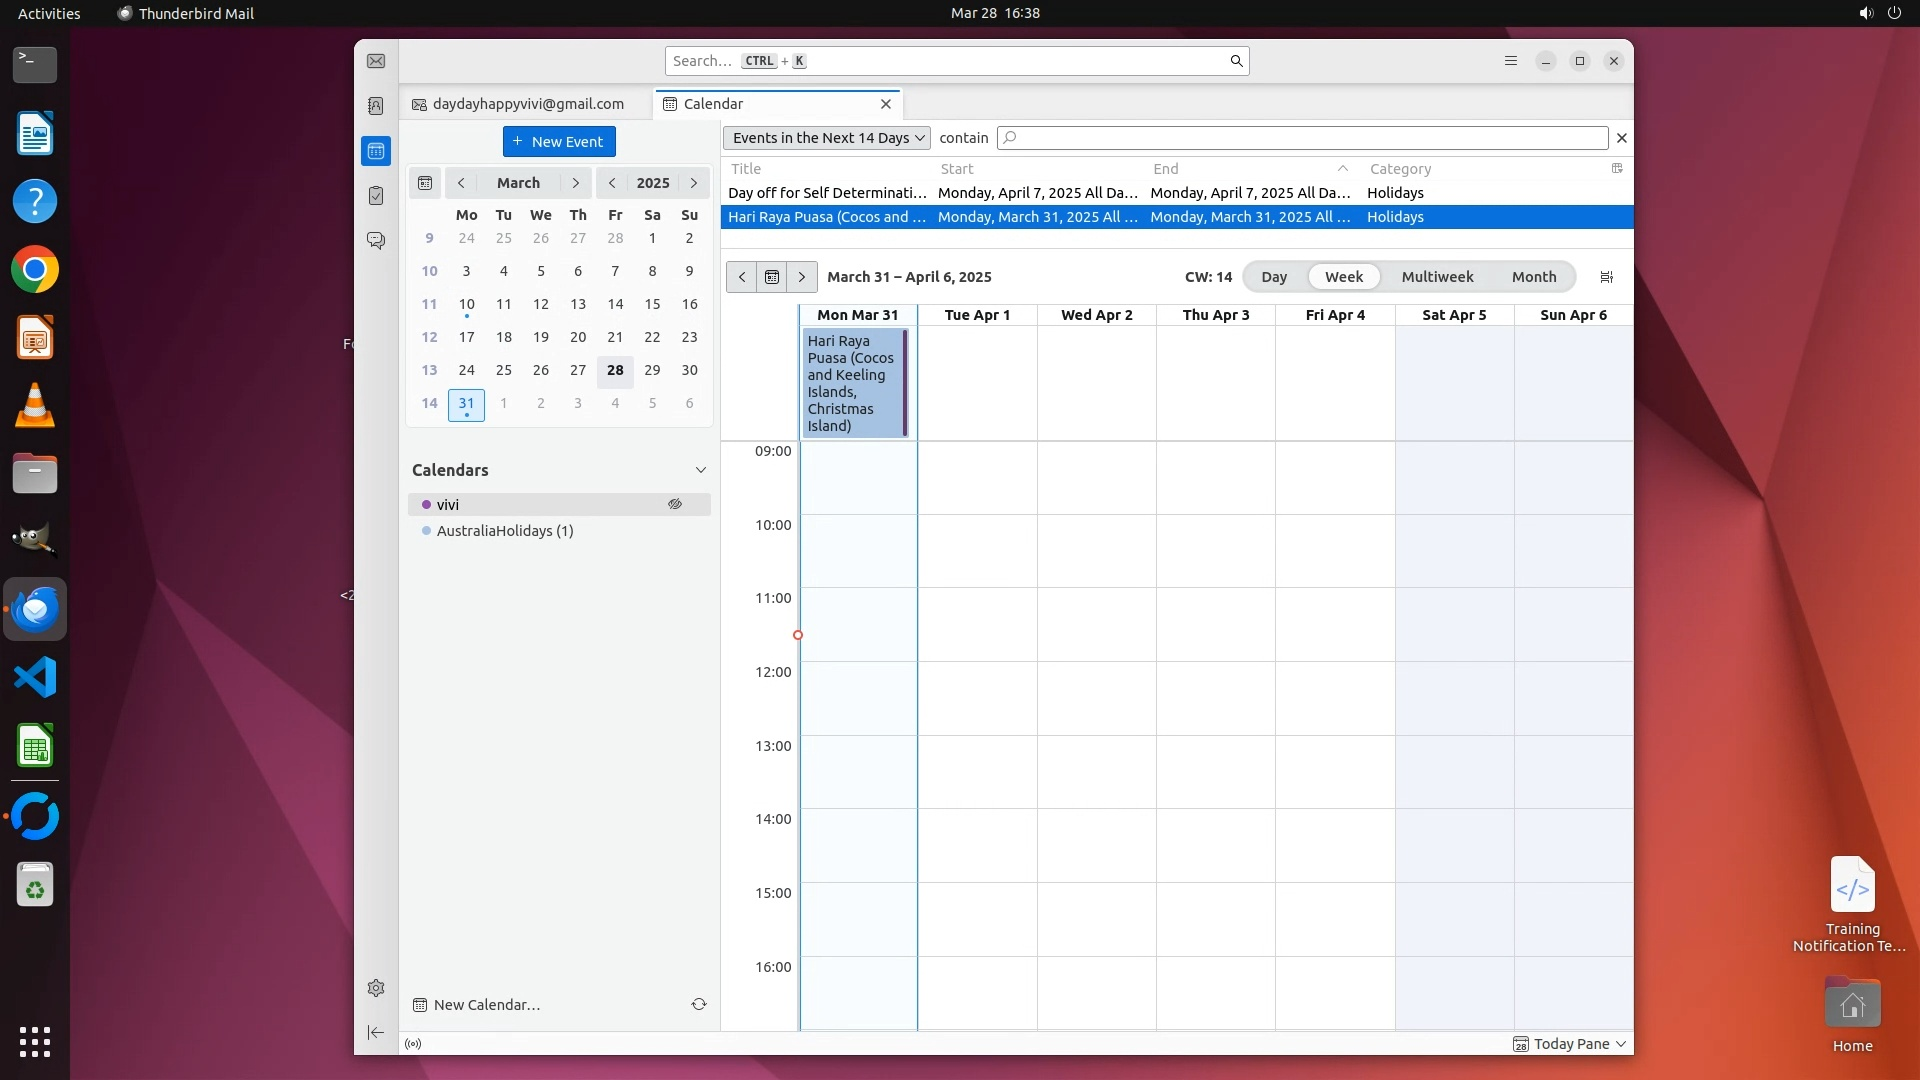1920x1080 pixels.
Task: Open the Thunderbird hamburger app menu
Action: pyautogui.click(x=1511, y=61)
